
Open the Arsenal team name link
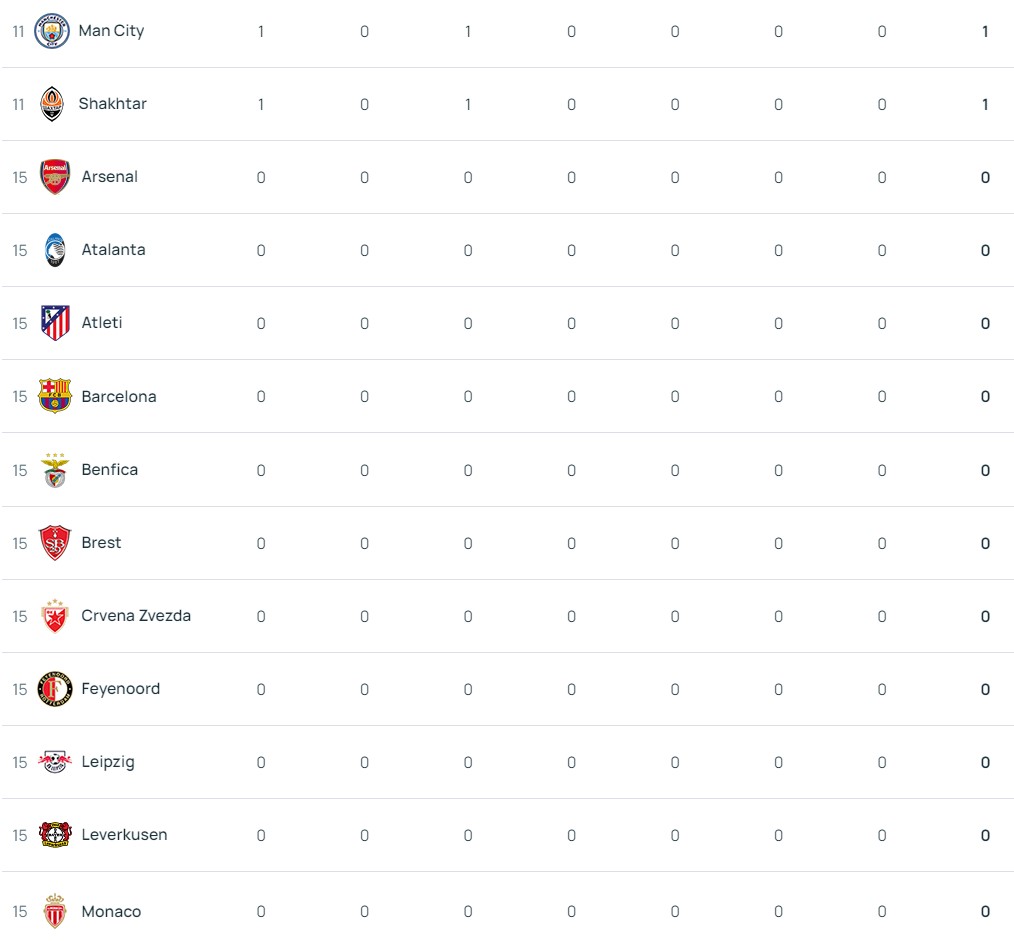click(x=109, y=177)
